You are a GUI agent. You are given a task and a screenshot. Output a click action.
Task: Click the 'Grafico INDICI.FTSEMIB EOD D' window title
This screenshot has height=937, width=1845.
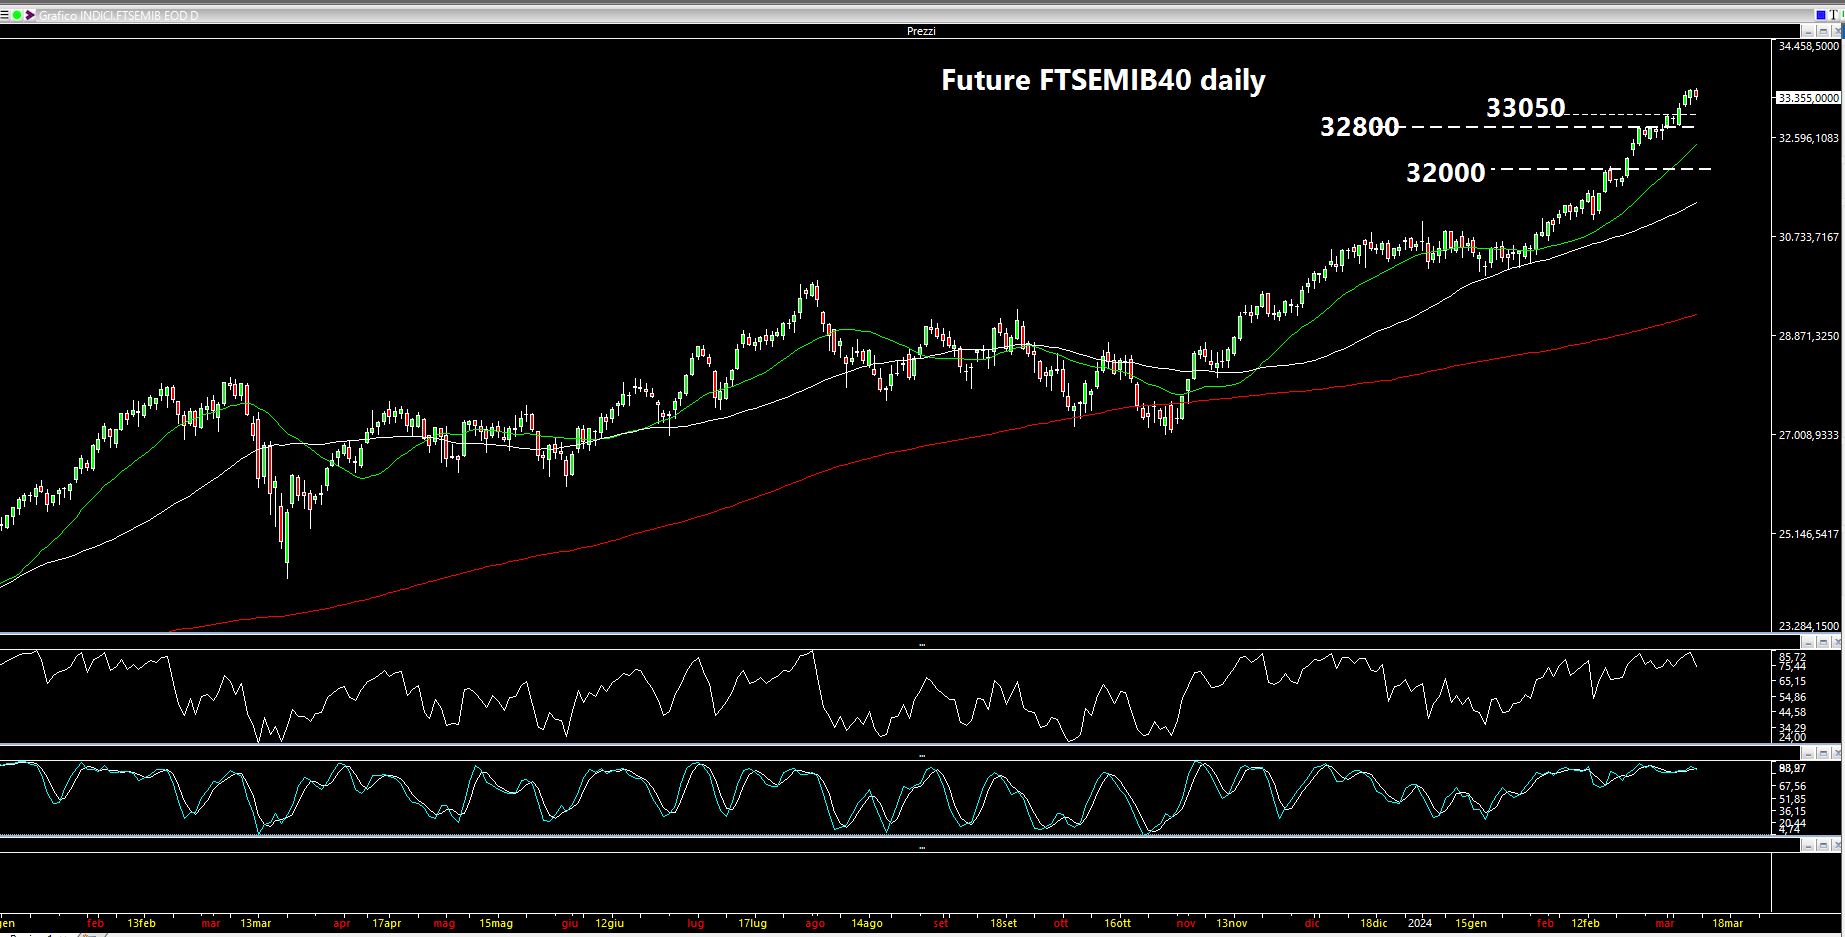[119, 15]
